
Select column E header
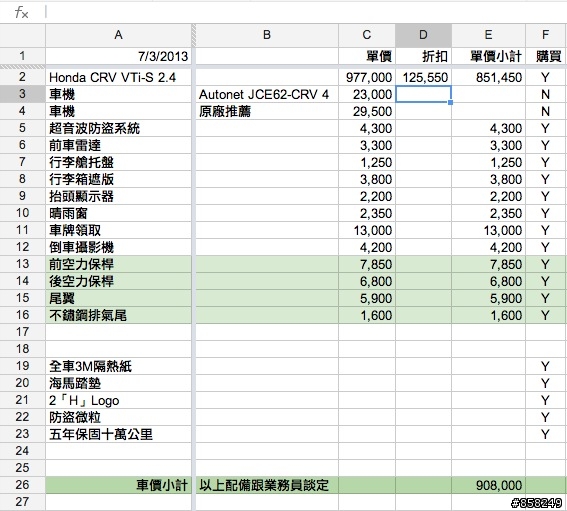488,35
